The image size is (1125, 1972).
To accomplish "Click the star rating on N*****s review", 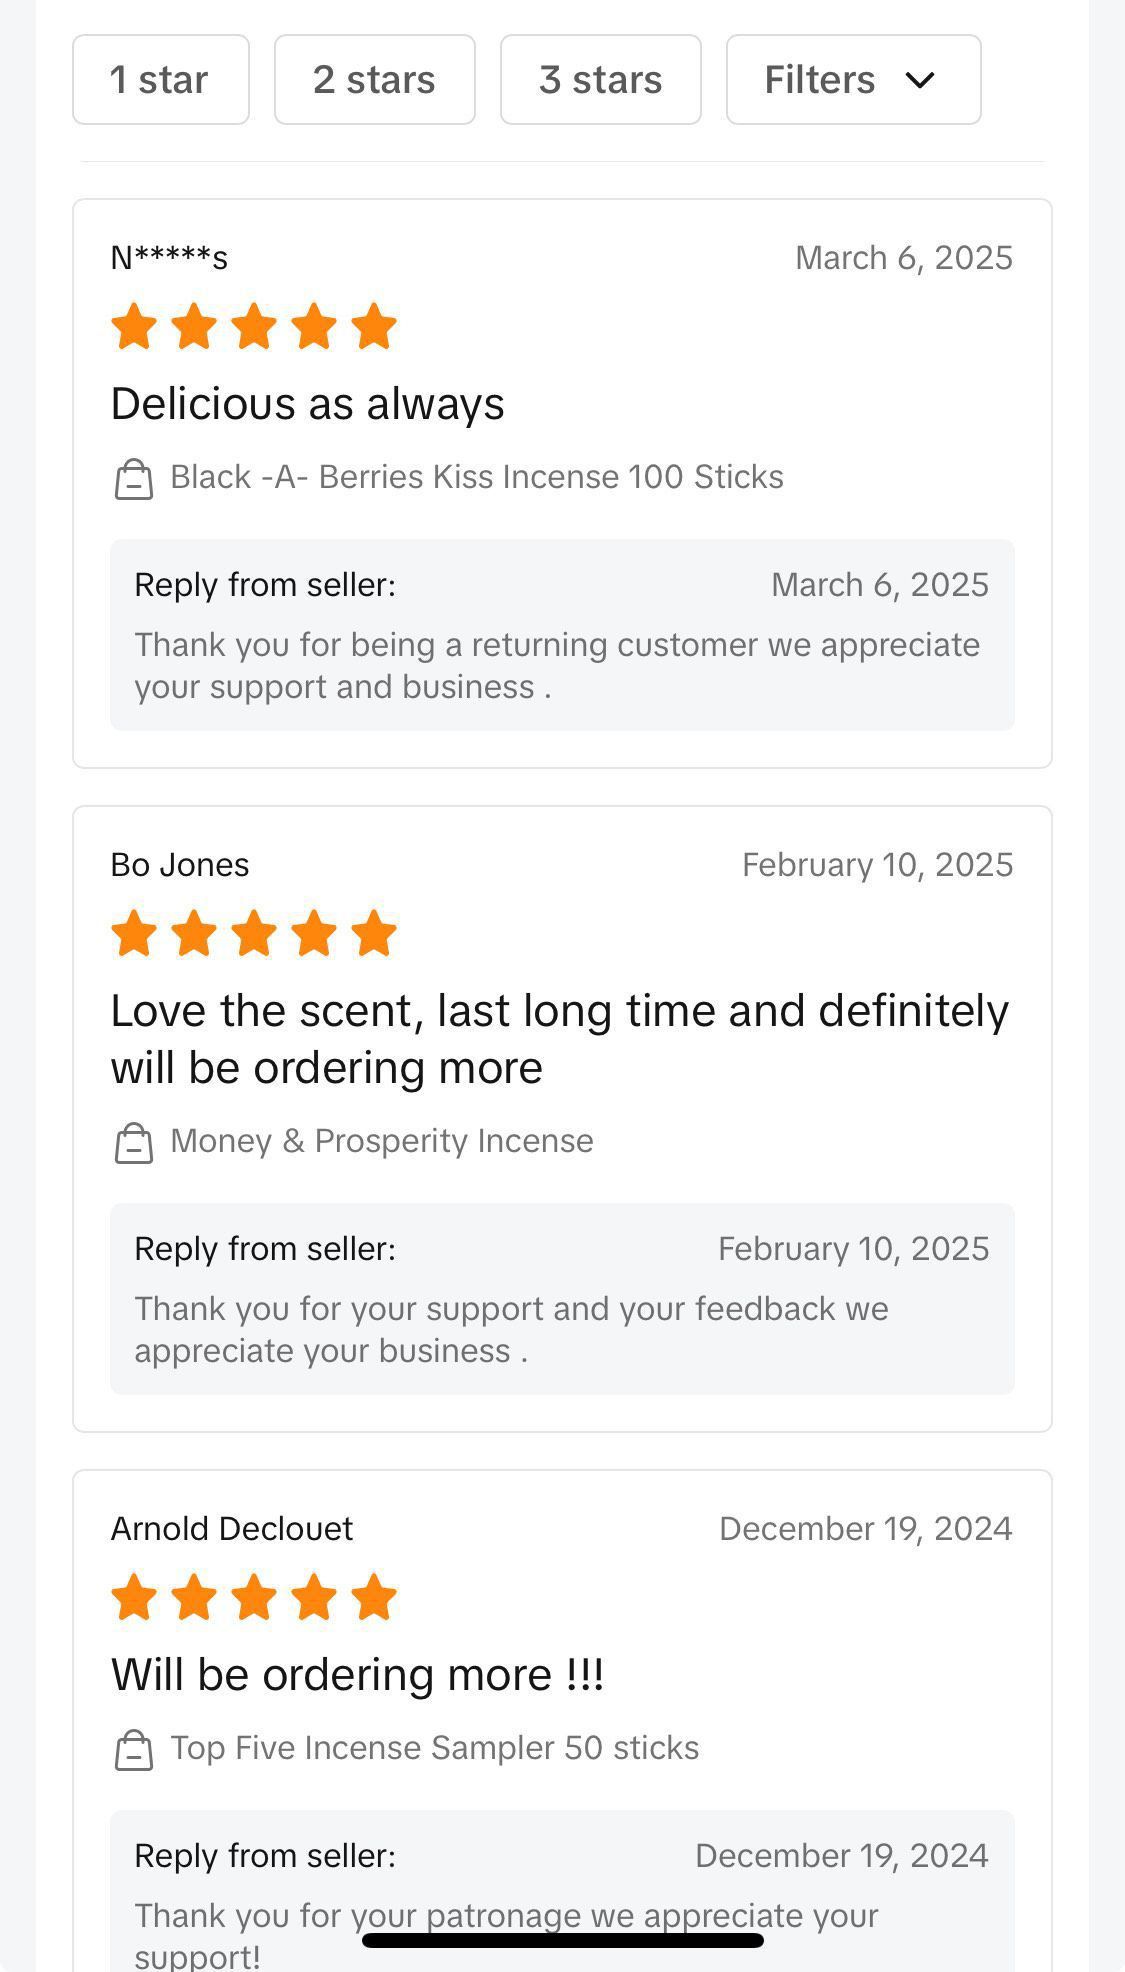I will [x=254, y=327].
